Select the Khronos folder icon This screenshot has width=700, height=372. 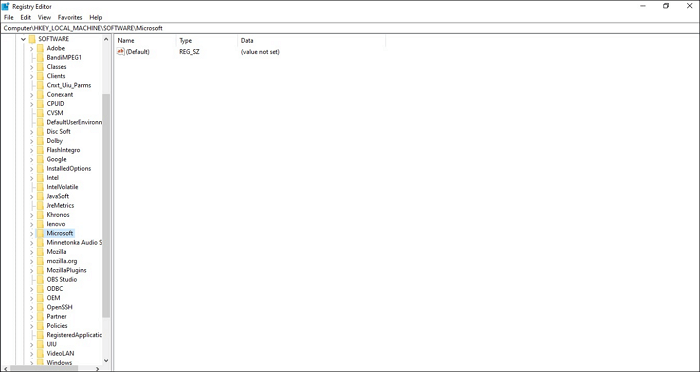tap(40, 215)
